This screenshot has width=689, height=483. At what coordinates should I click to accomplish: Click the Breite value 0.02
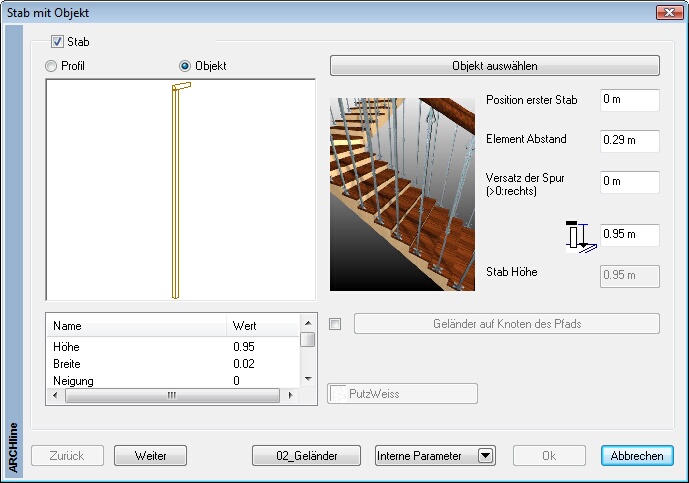244,364
